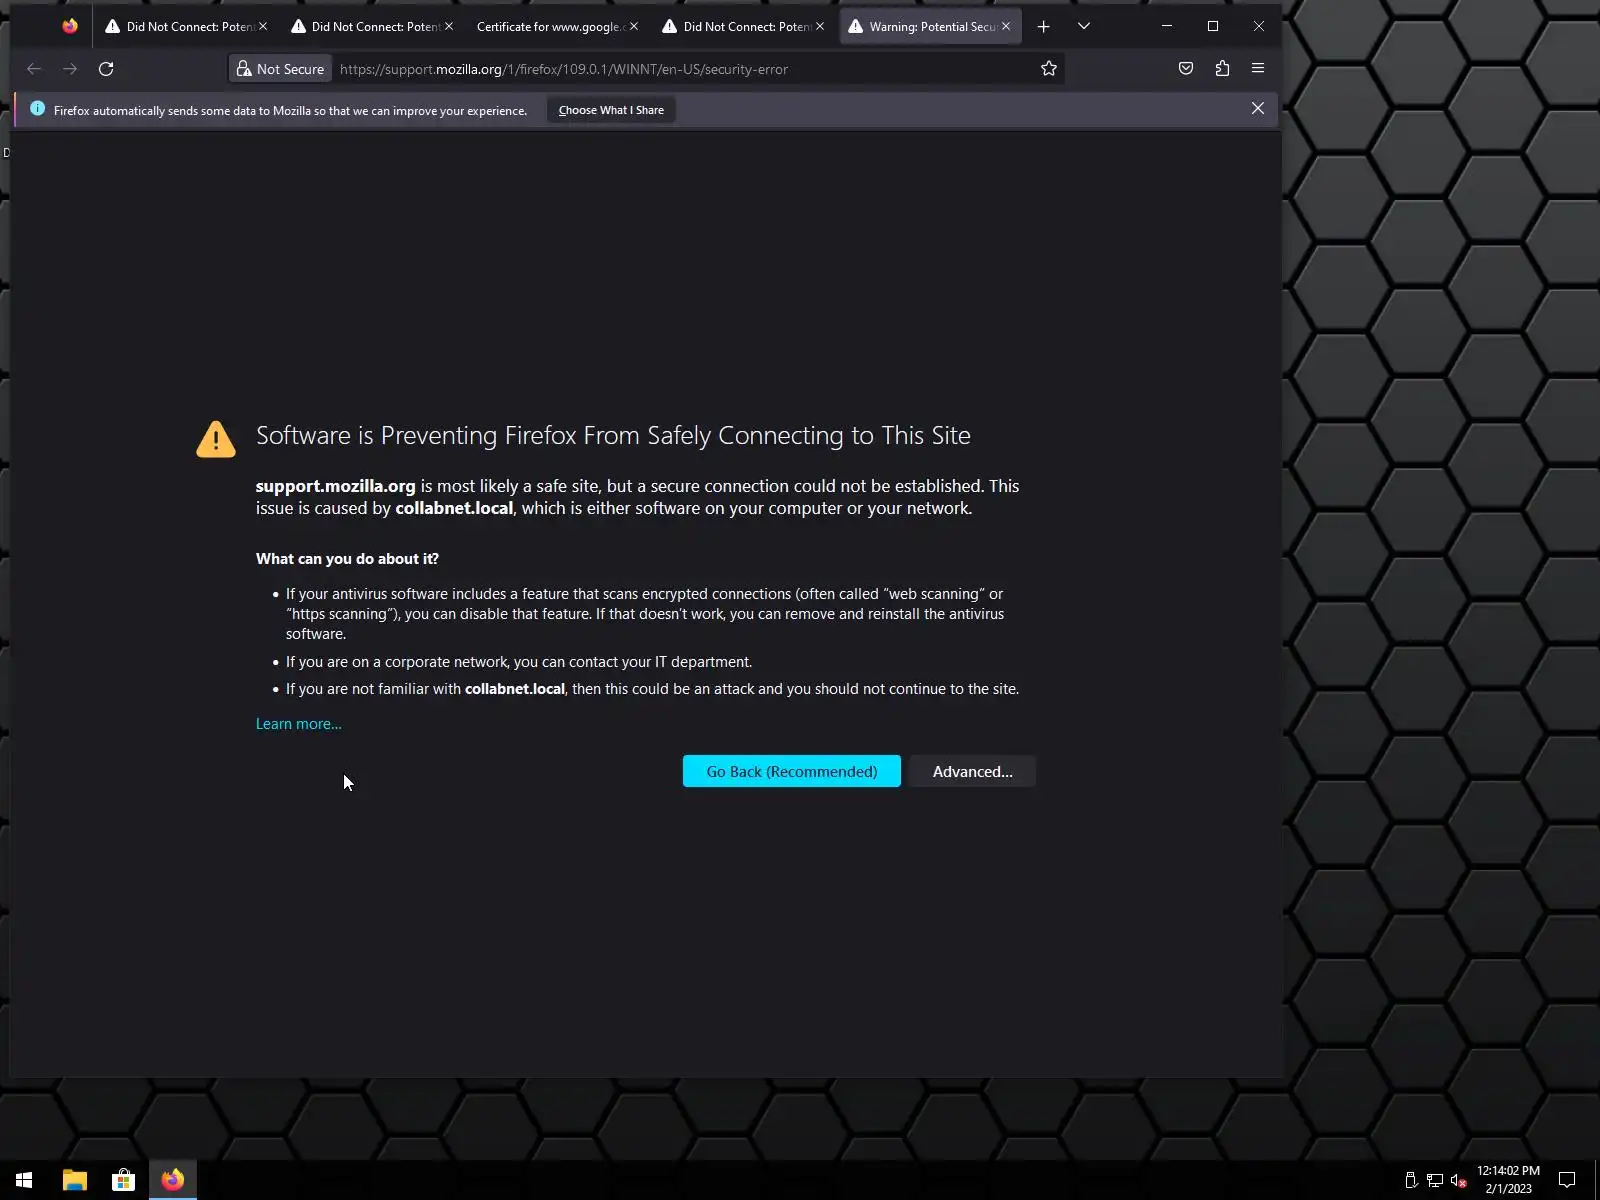Click the muted volume tray icon
Viewport: 1600px width, 1200px height.
pyautogui.click(x=1459, y=1180)
